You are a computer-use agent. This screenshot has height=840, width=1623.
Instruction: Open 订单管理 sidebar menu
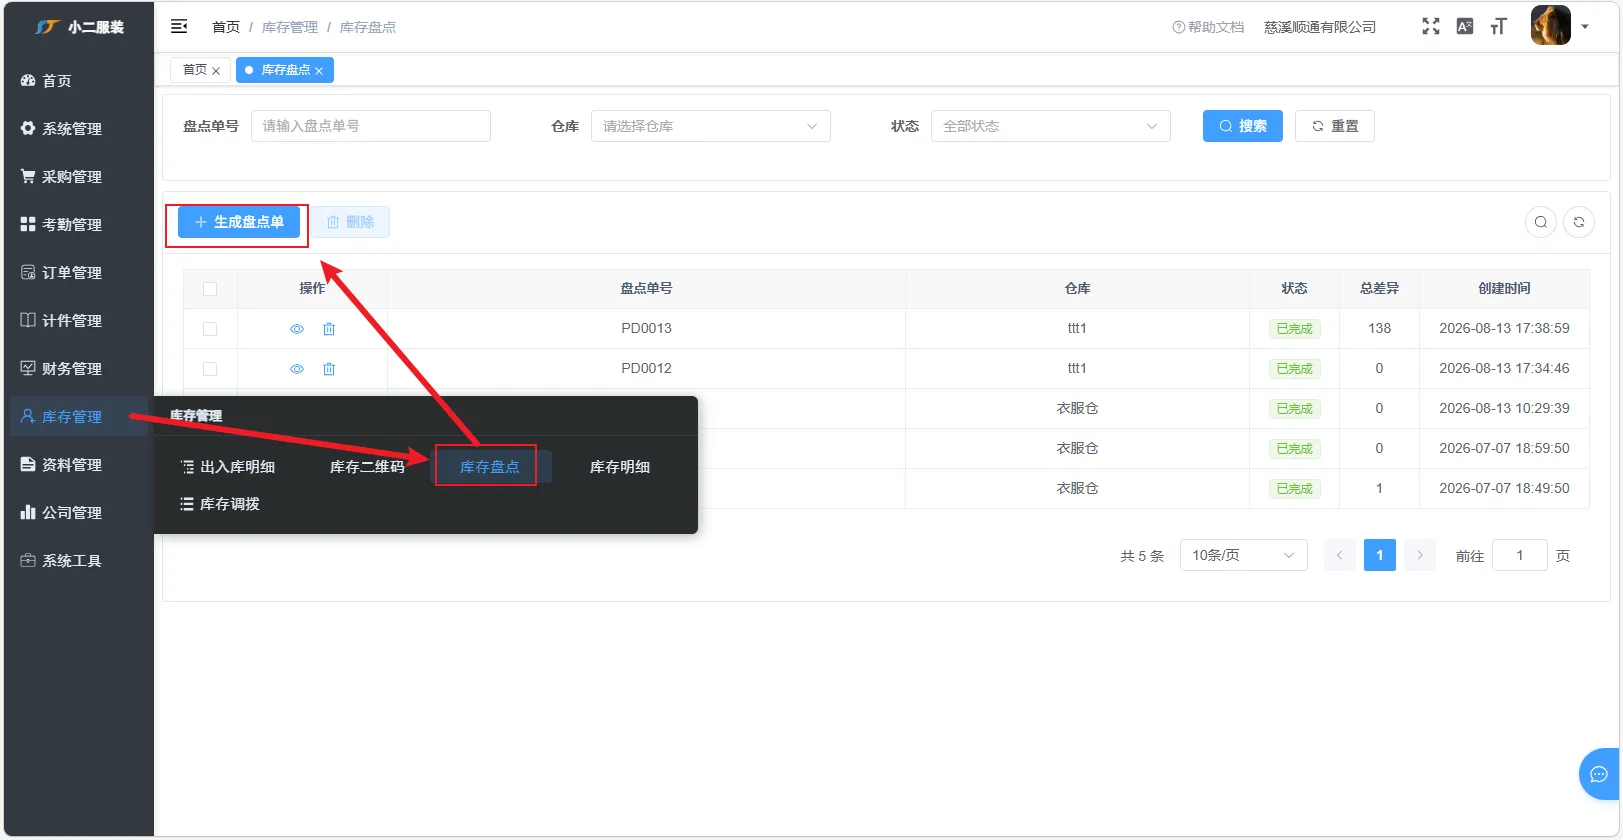point(79,273)
